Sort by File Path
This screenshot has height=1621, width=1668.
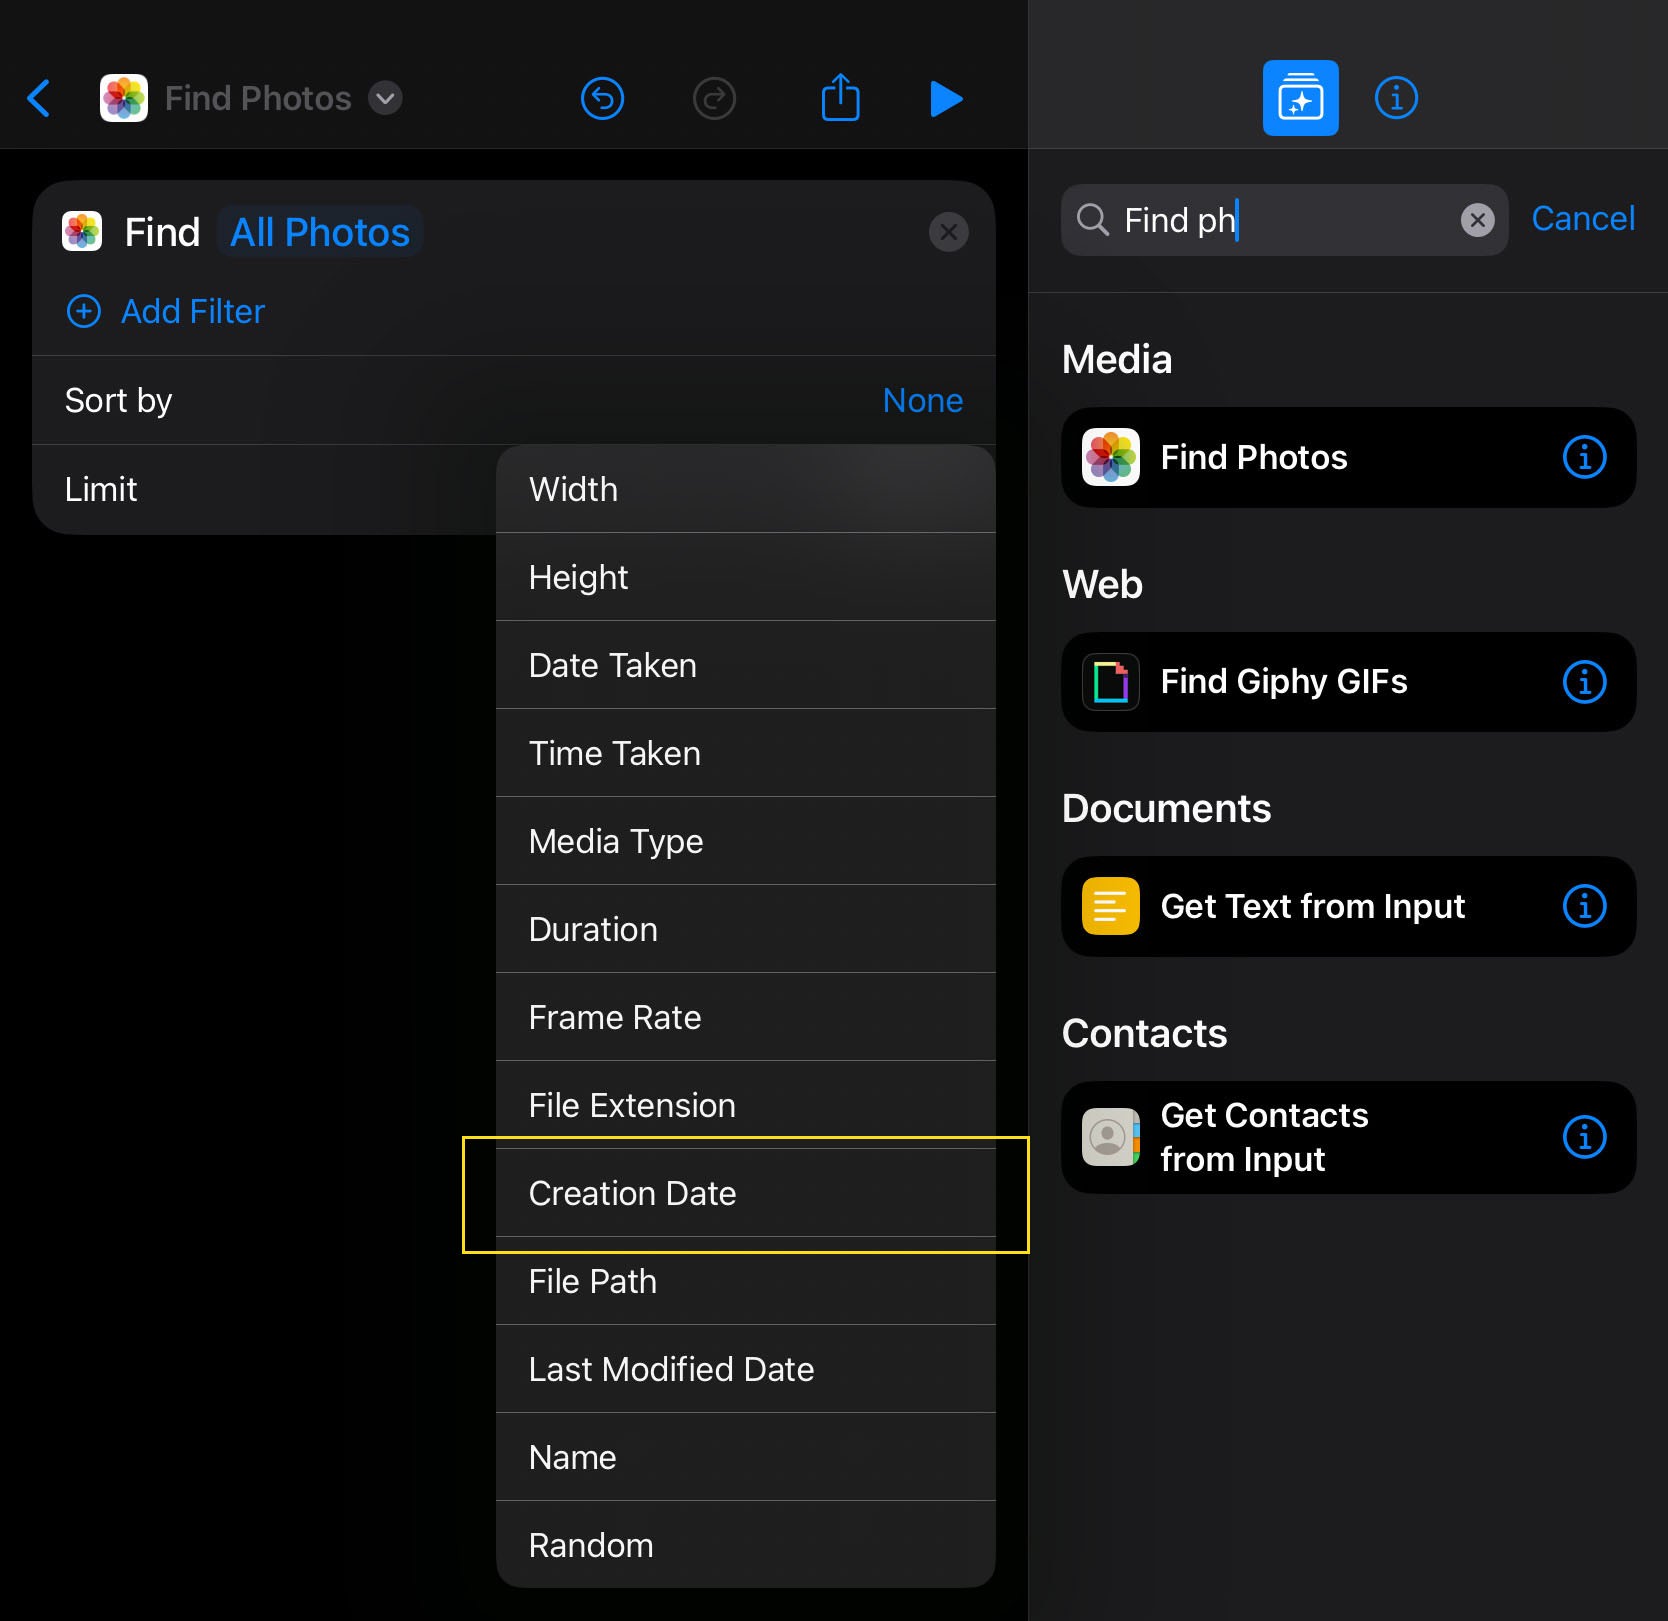click(x=745, y=1281)
